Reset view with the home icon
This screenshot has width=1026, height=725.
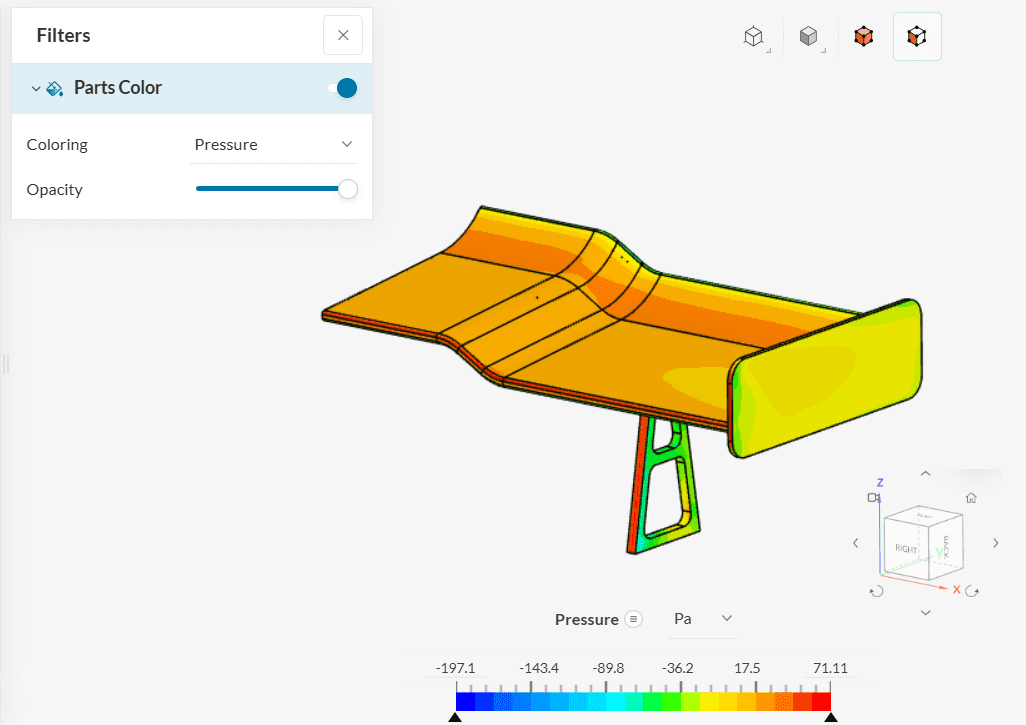click(970, 498)
